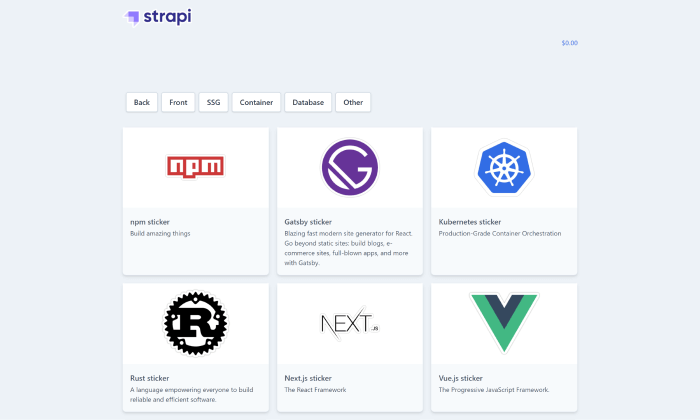Image resolution: width=700 pixels, height=420 pixels.
Task: Select the Vue.js logo image
Action: click(x=504, y=323)
